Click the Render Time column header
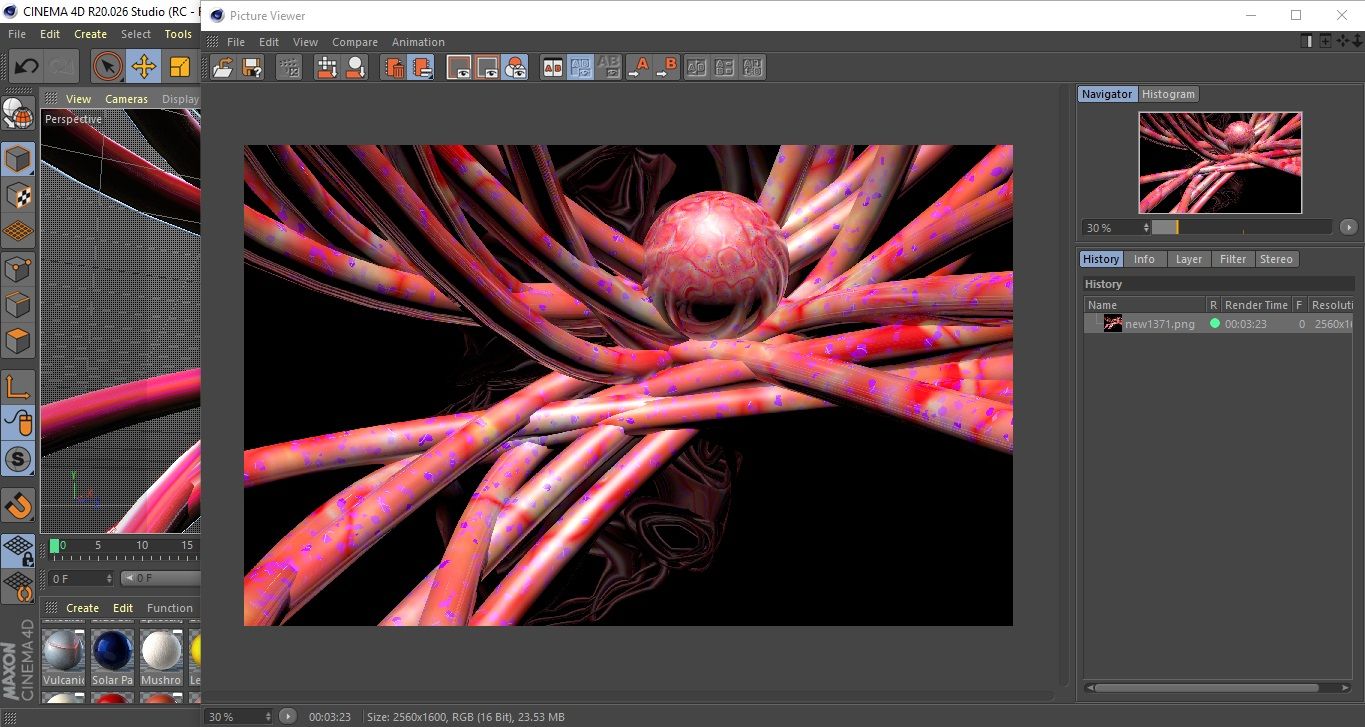The height and width of the screenshot is (727, 1365). click(x=1256, y=305)
